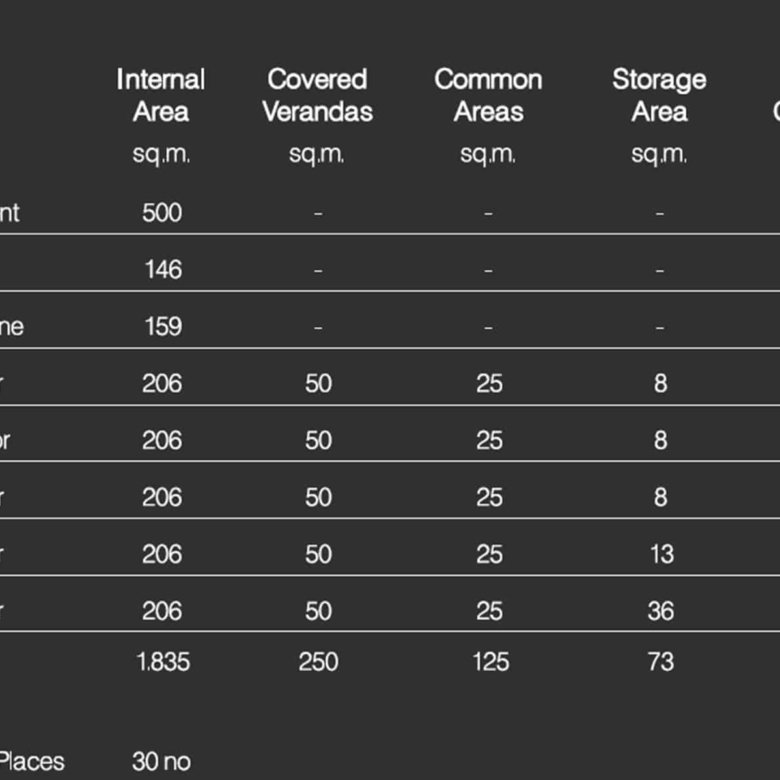Click the 73 Storage Area total
The image size is (780, 780).
(x=660, y=661)
